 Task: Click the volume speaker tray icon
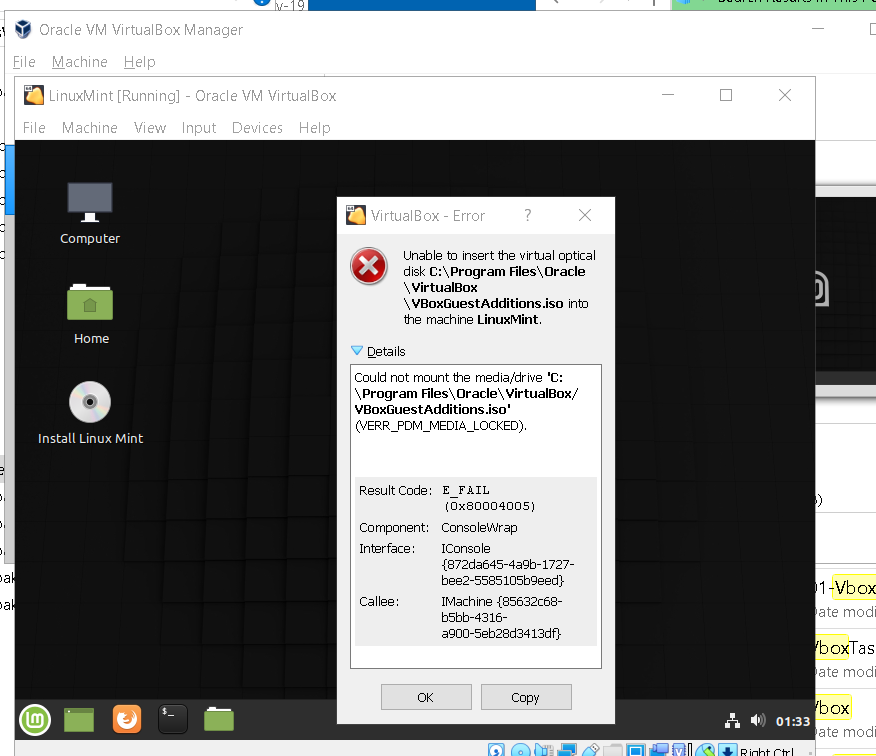(x=758, y=720)
